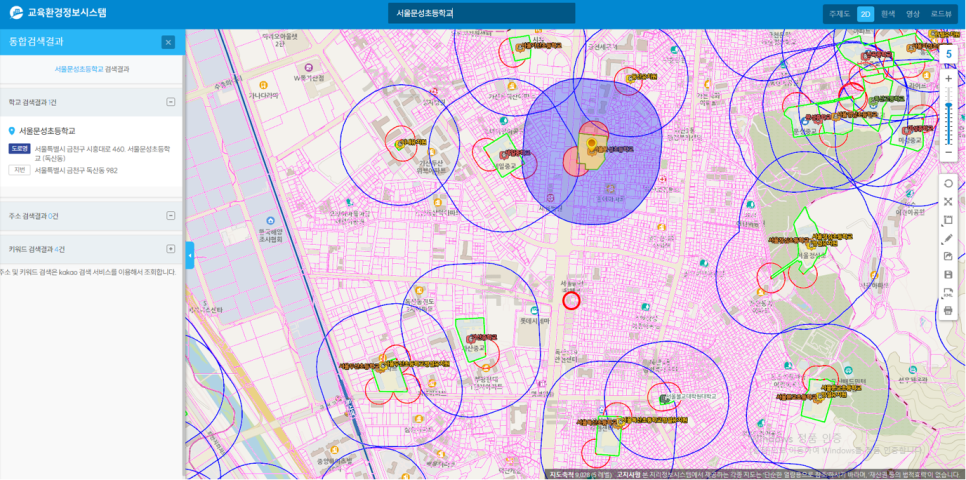This screenshot has height=480, width=966.
Task: Click the 한국해양조사협회 blue map marker
Action: (270, 221)
